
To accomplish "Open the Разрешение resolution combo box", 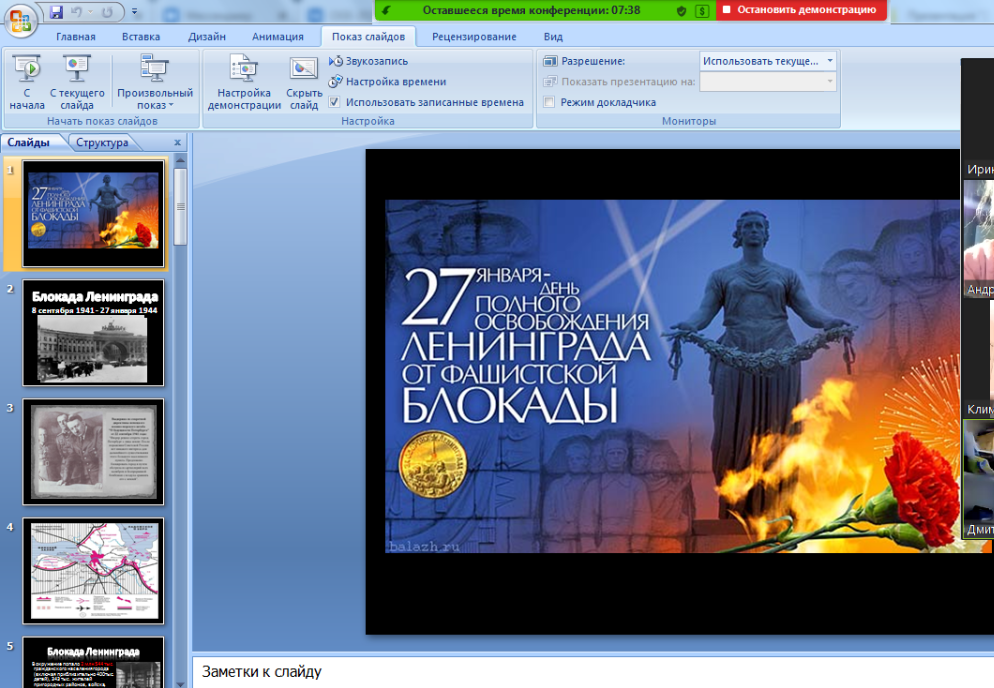I will pyautogui.click(x=767, y=61).
